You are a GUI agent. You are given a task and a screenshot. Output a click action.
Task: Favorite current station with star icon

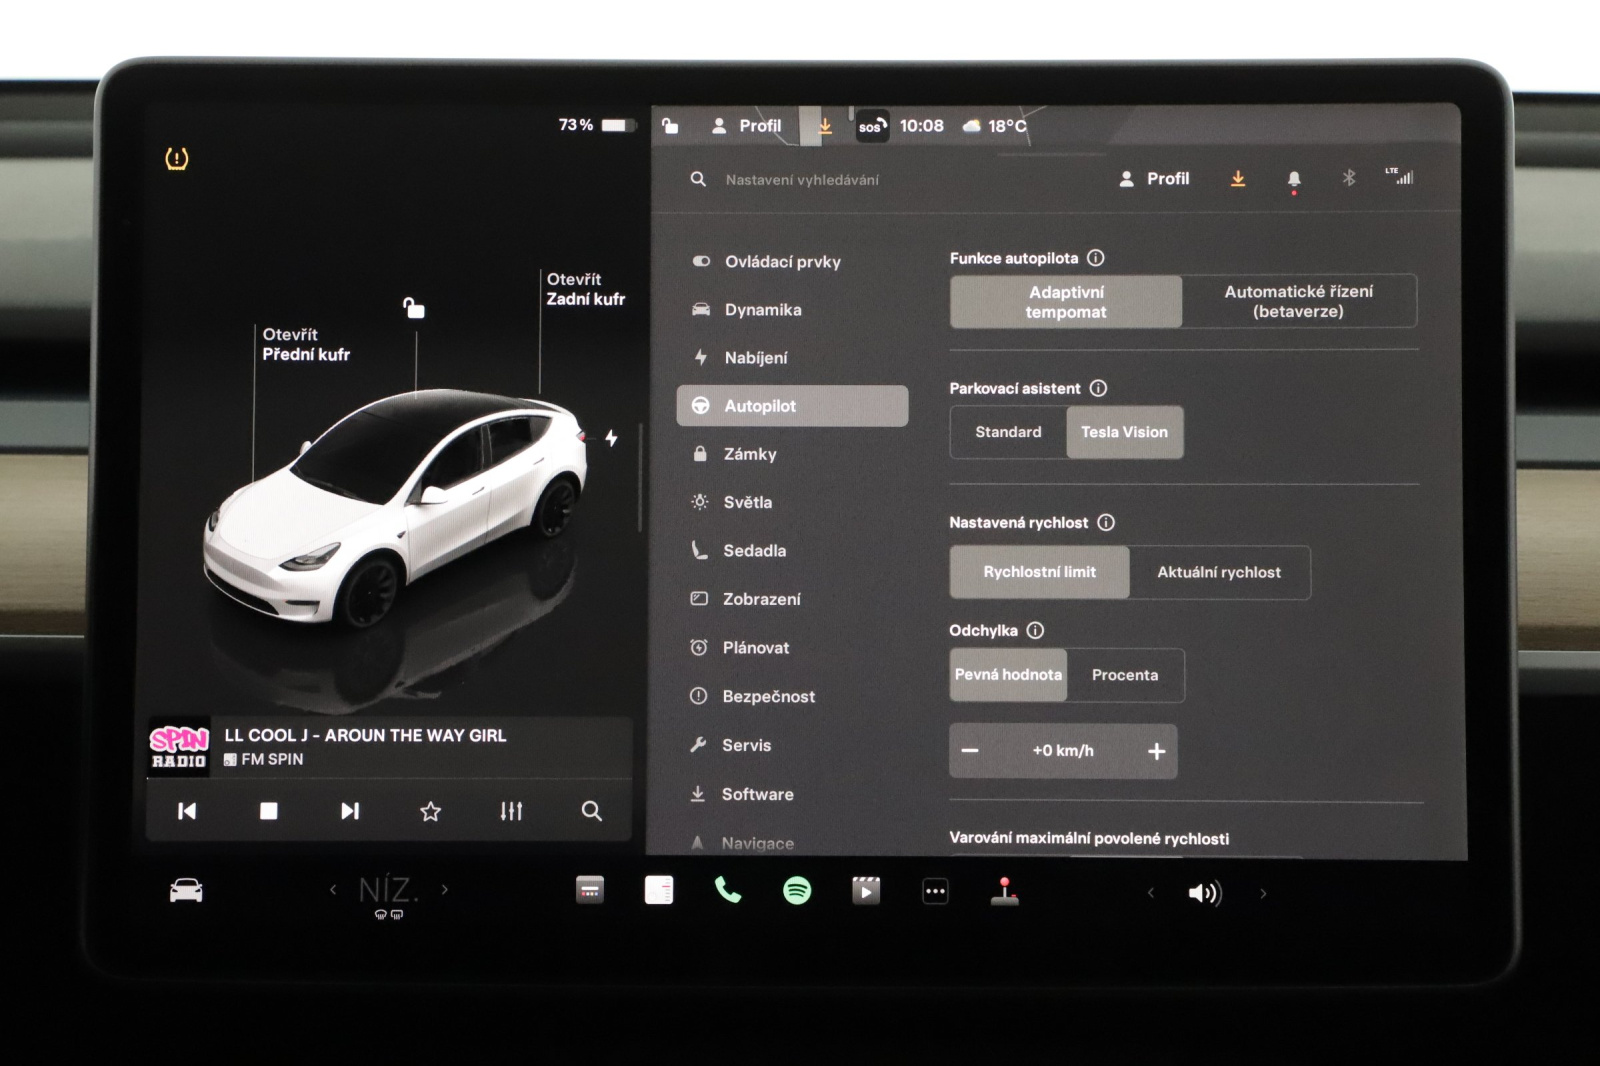point(430,811)
